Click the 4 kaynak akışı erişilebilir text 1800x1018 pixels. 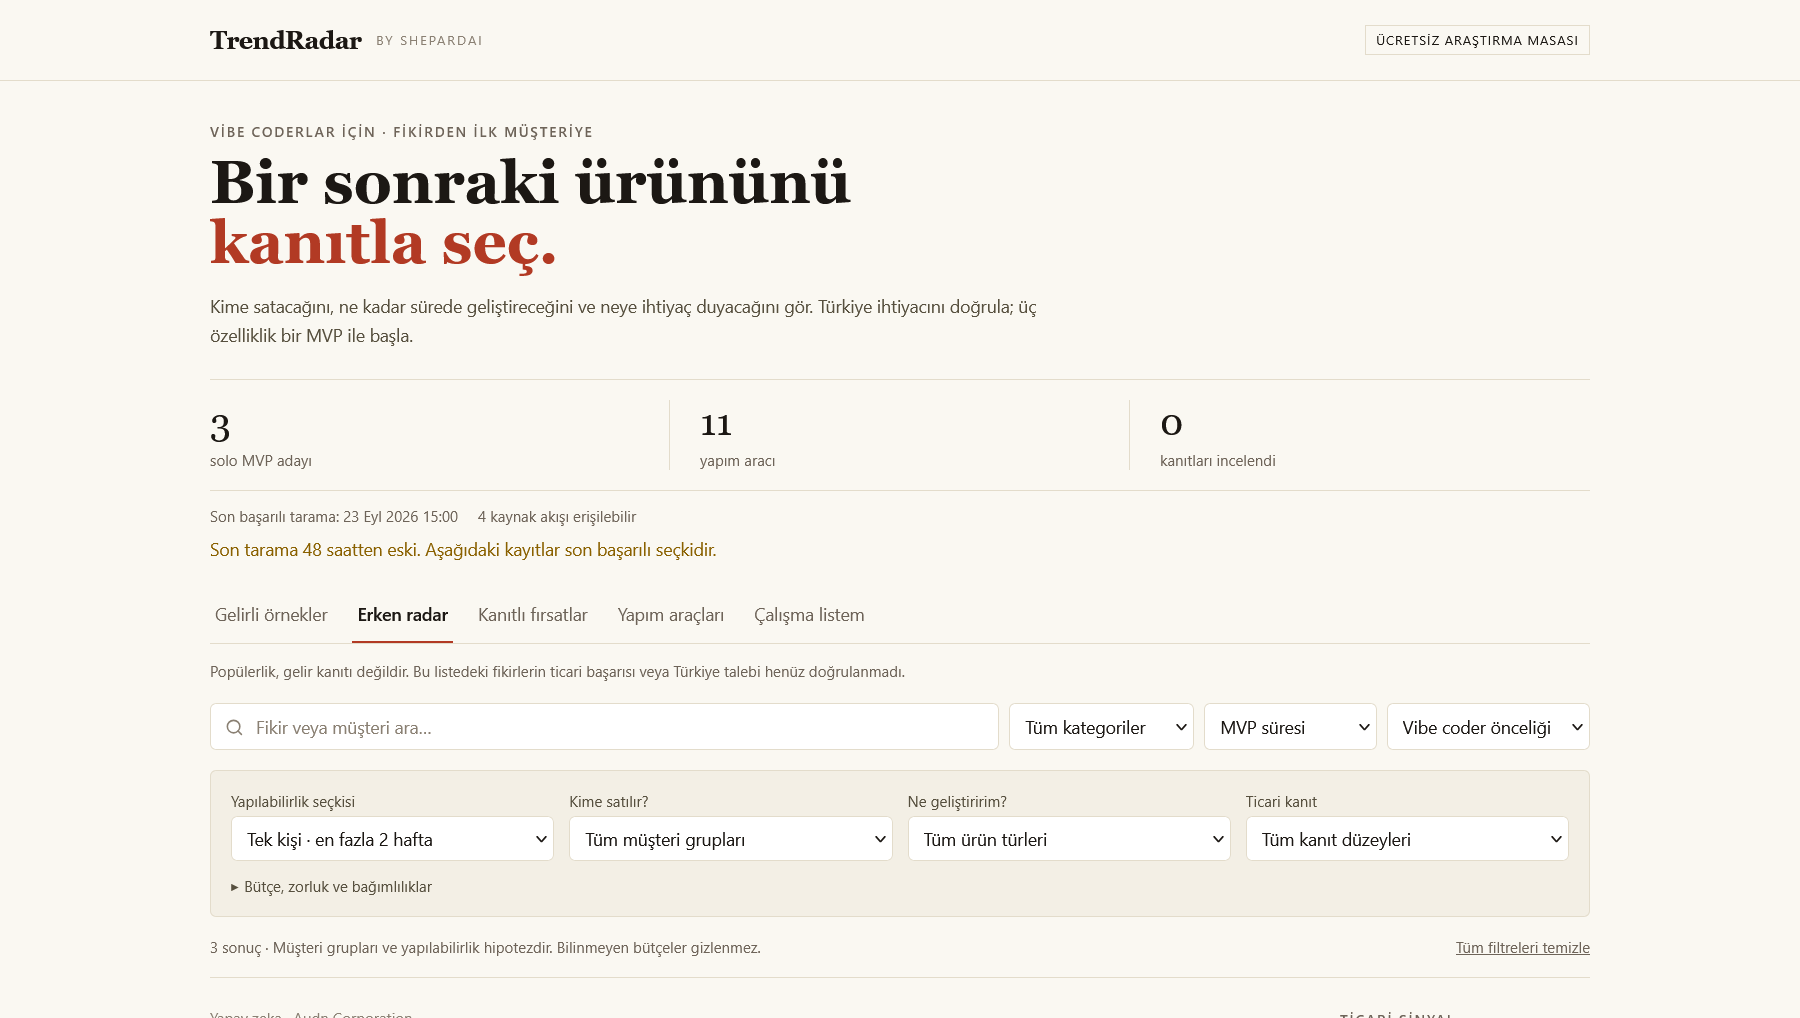click(557, 517)
